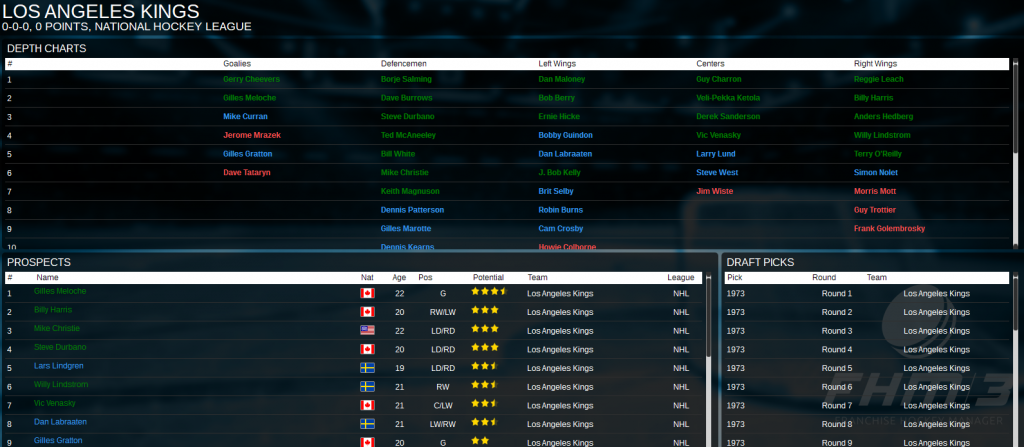Select defenceman Dave Burrows
This screenshot has height=447, width=1024.
click(406, 98)
